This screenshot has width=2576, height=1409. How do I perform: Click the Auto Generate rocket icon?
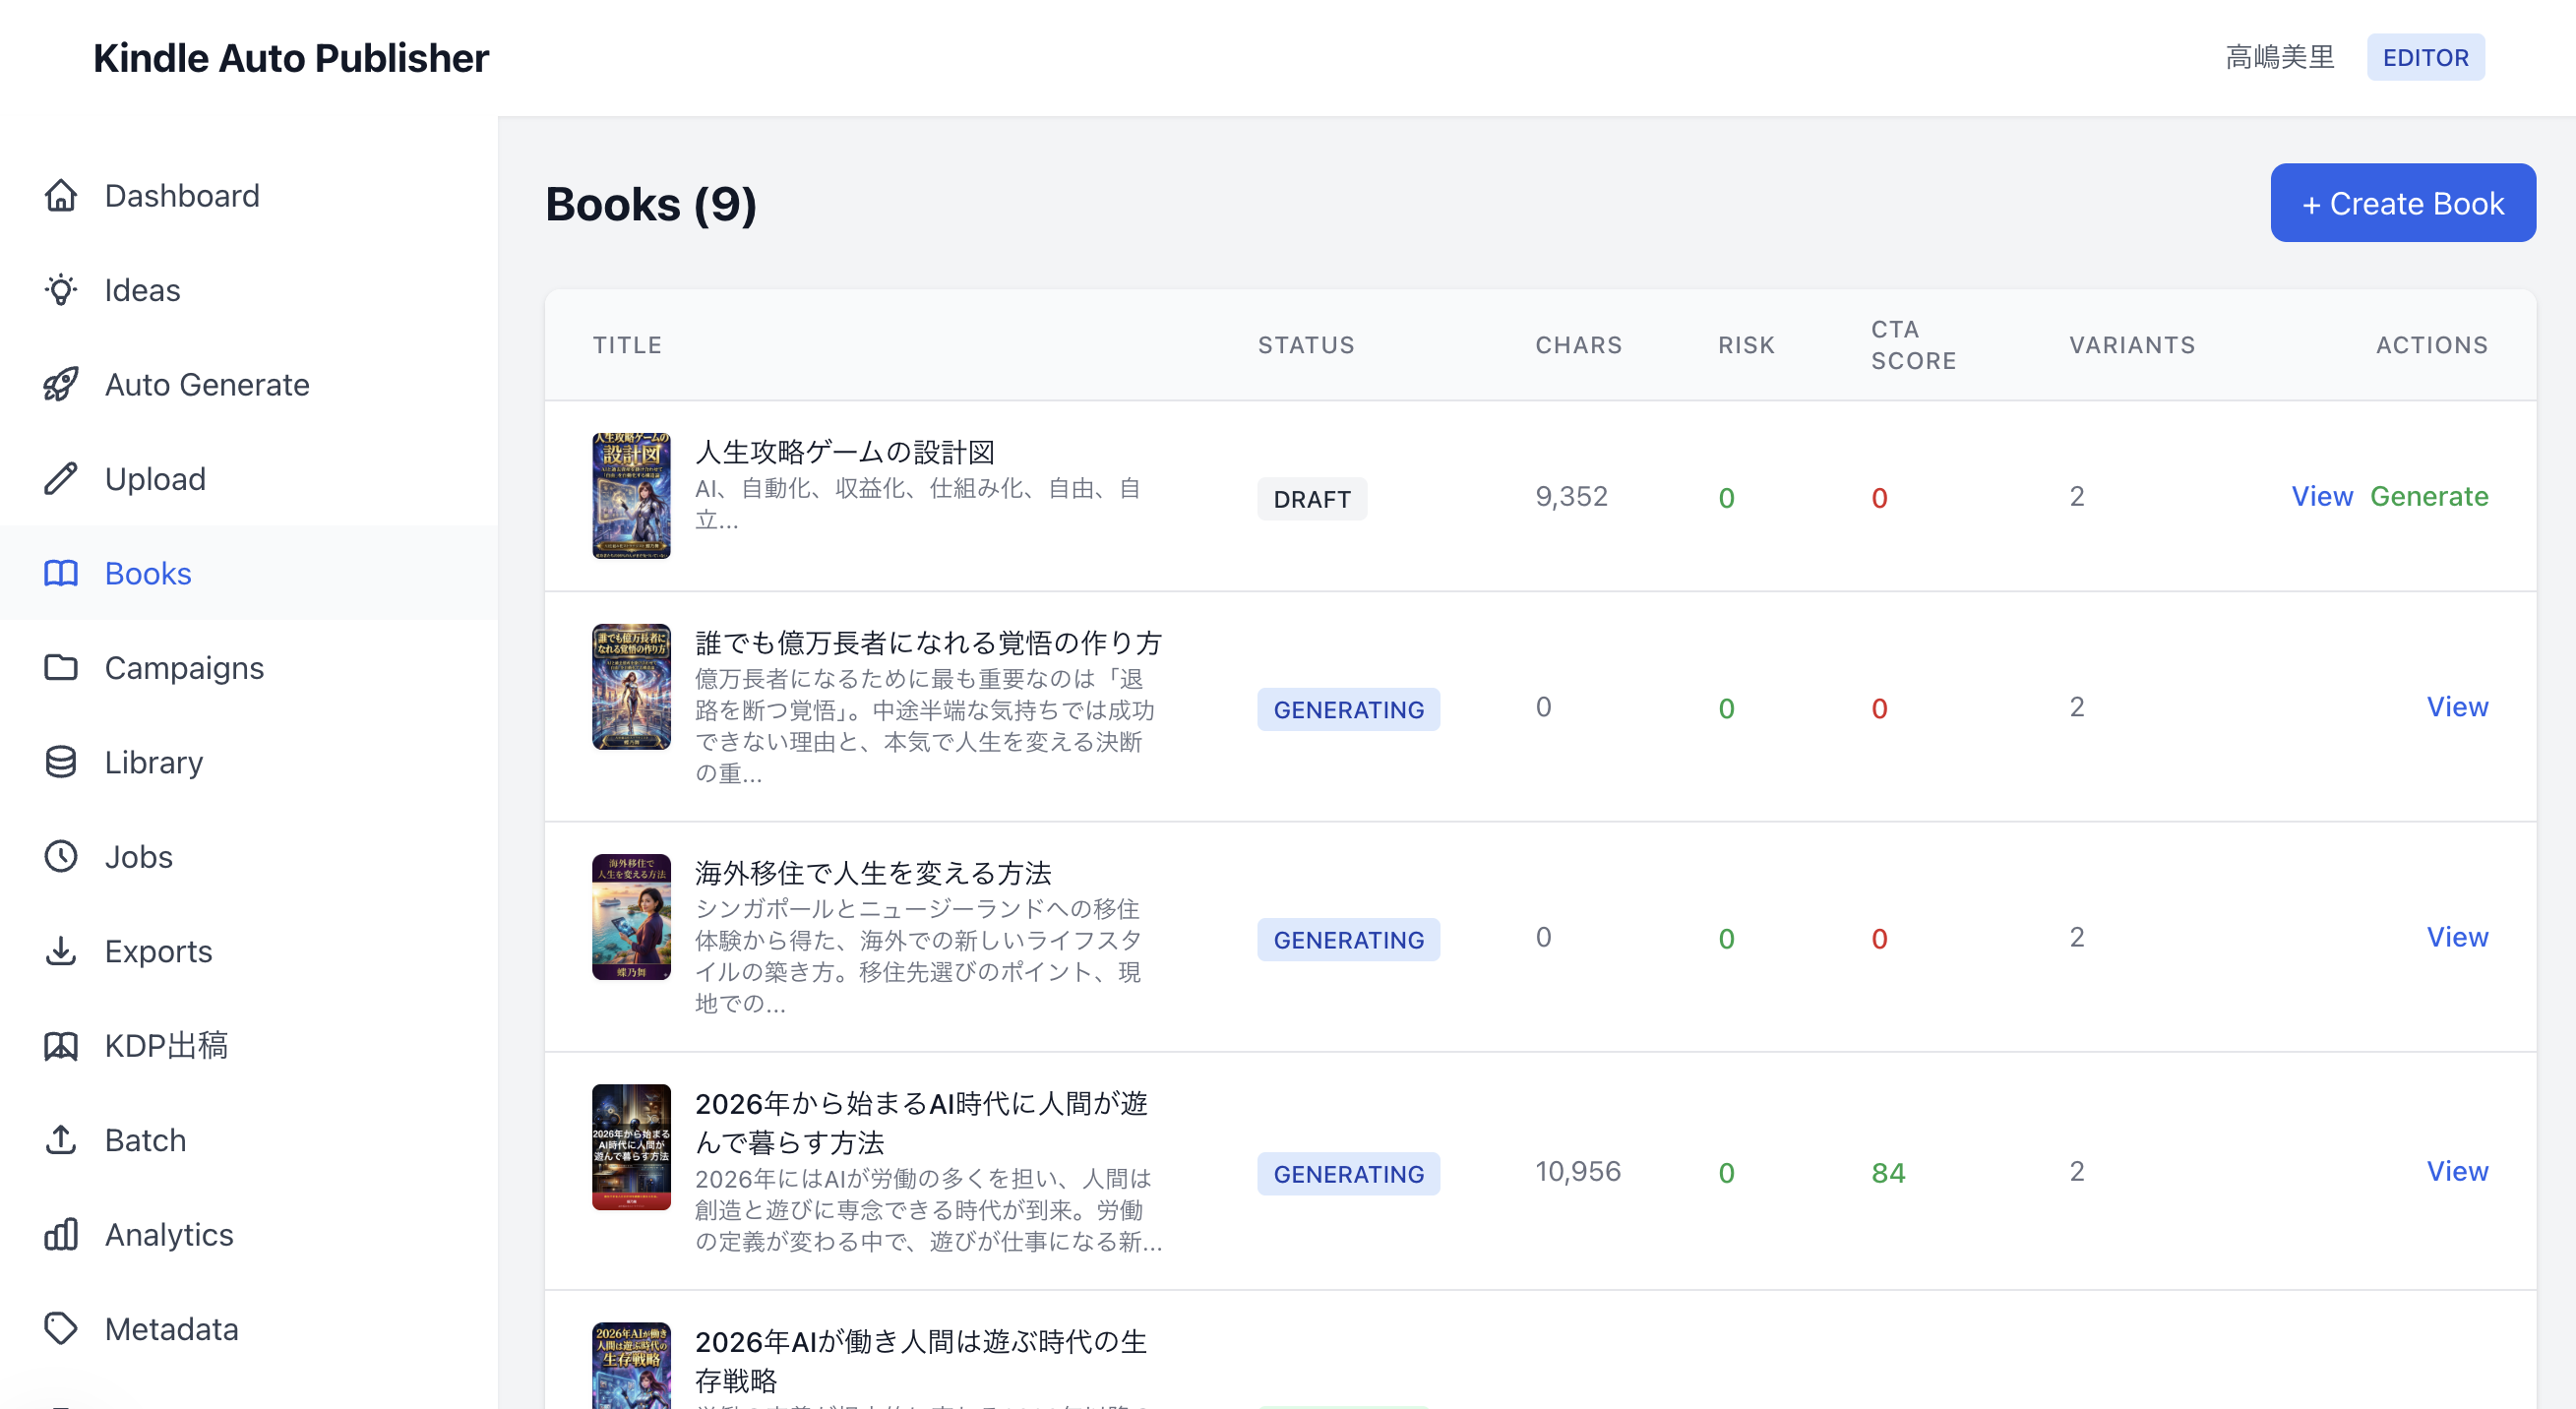pos(61,384)
